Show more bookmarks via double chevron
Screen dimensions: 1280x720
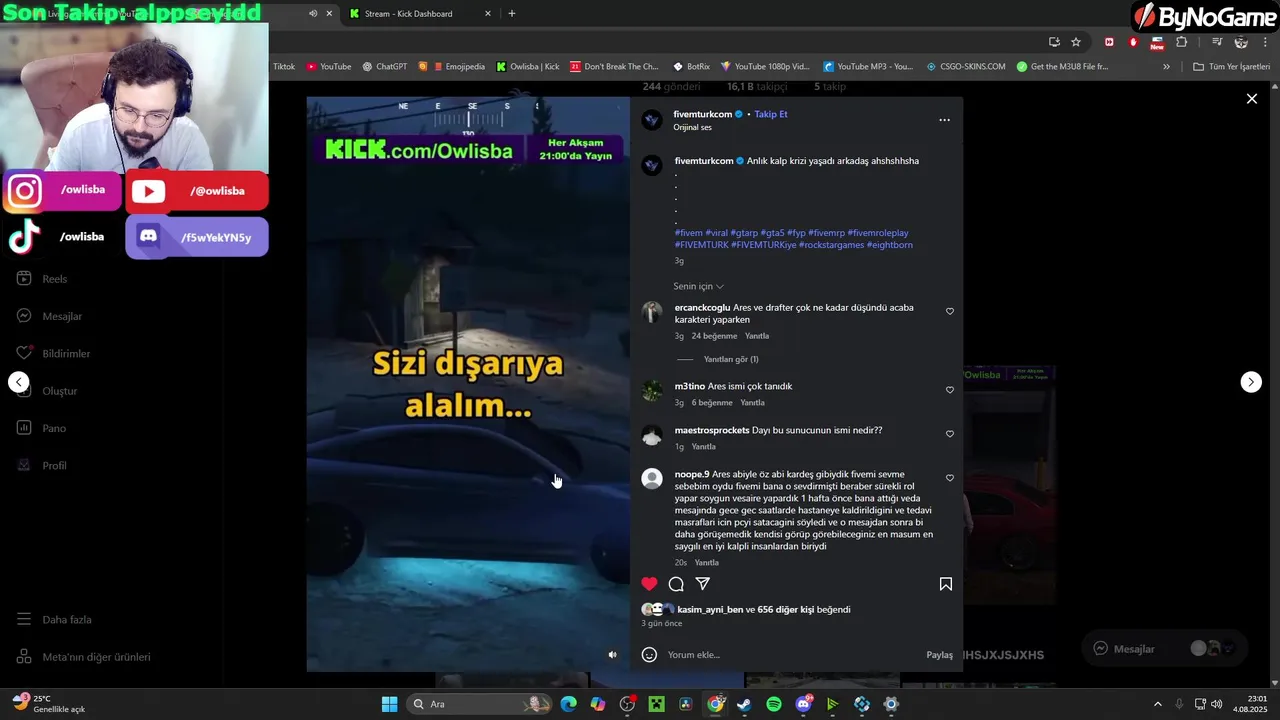pyautogui.click(x=1166, y=67)
